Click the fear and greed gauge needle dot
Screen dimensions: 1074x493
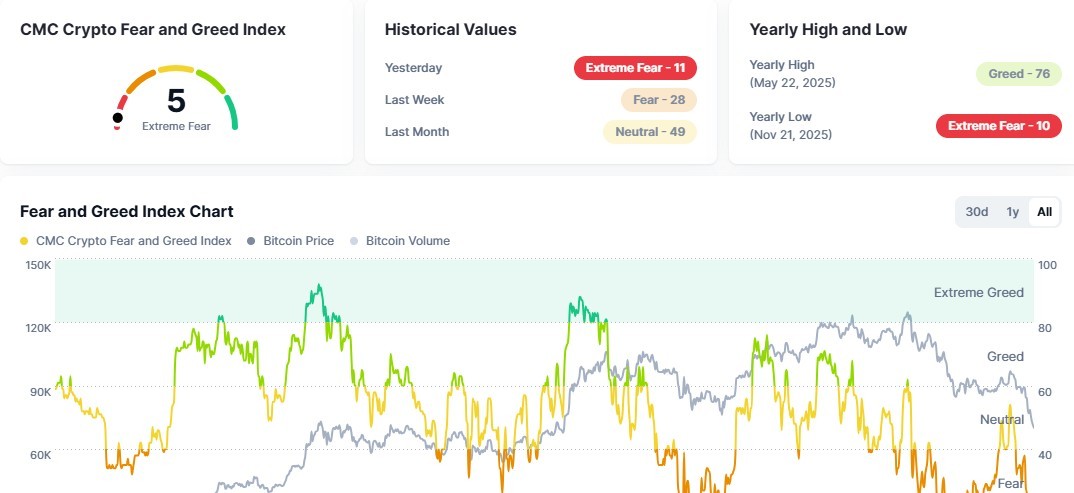point(118,118)
